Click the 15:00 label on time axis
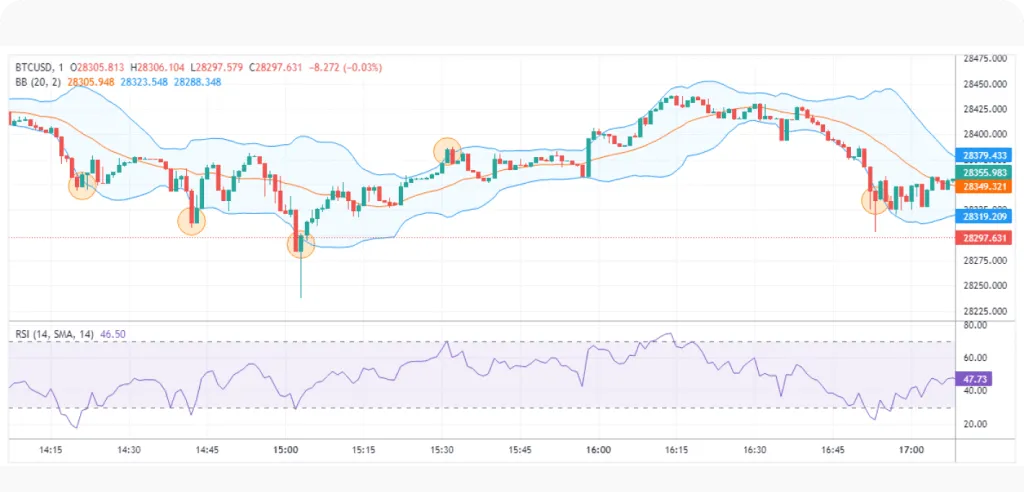The height and width of the screenshot is (492, 1024). (286, 451)
